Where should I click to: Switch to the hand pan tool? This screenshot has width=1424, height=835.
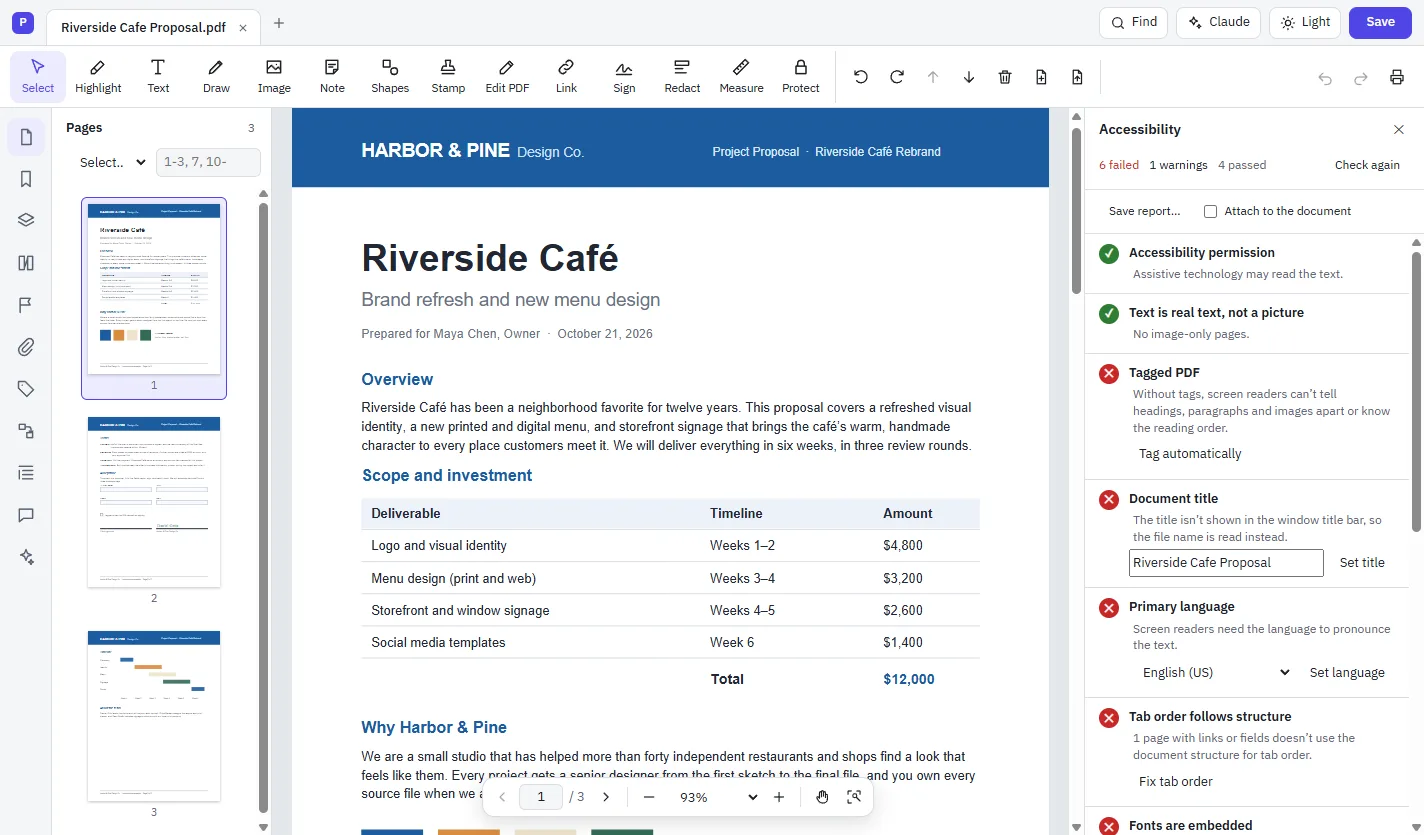click(x=822, y=797)
